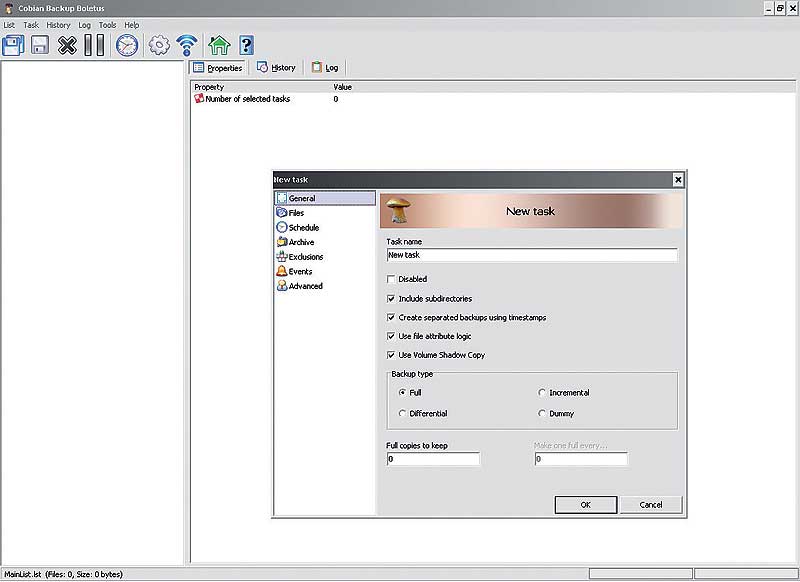This screenshot has width=800, height=582.
Task: Uncheck Include subdirectories
Action: [391, 298]
